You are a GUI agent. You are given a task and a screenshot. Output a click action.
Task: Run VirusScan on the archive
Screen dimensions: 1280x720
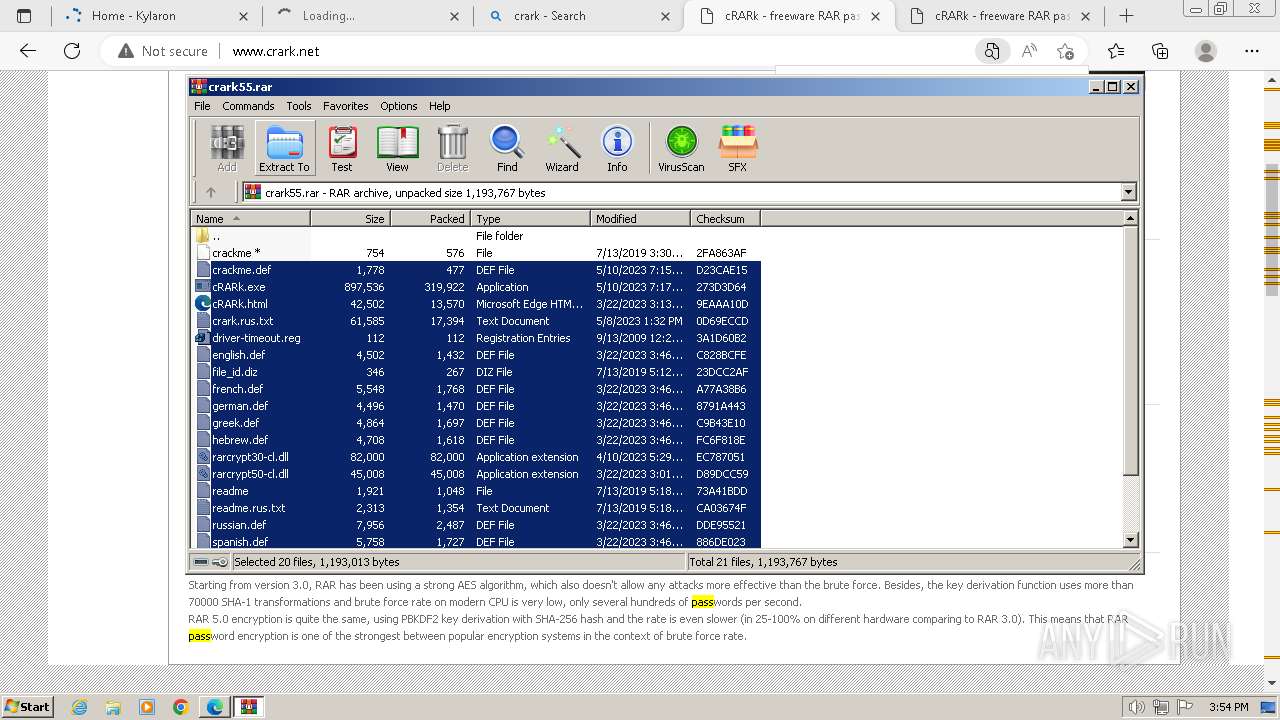click(x=681, y=148)
